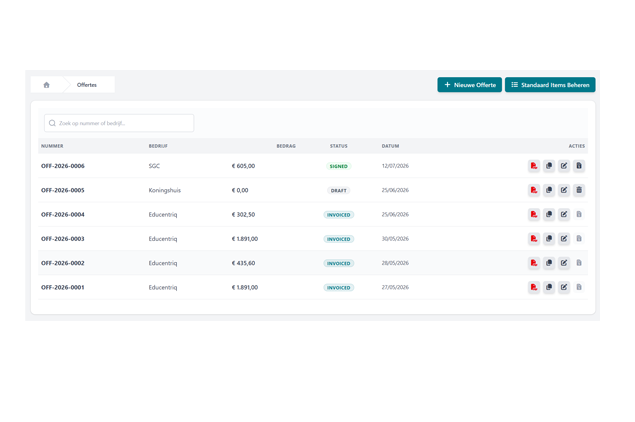Image resolution: width=635 pixels, height=422 pixels.
Task: Click the date 30/05/2026
Action: pos(395,239)
